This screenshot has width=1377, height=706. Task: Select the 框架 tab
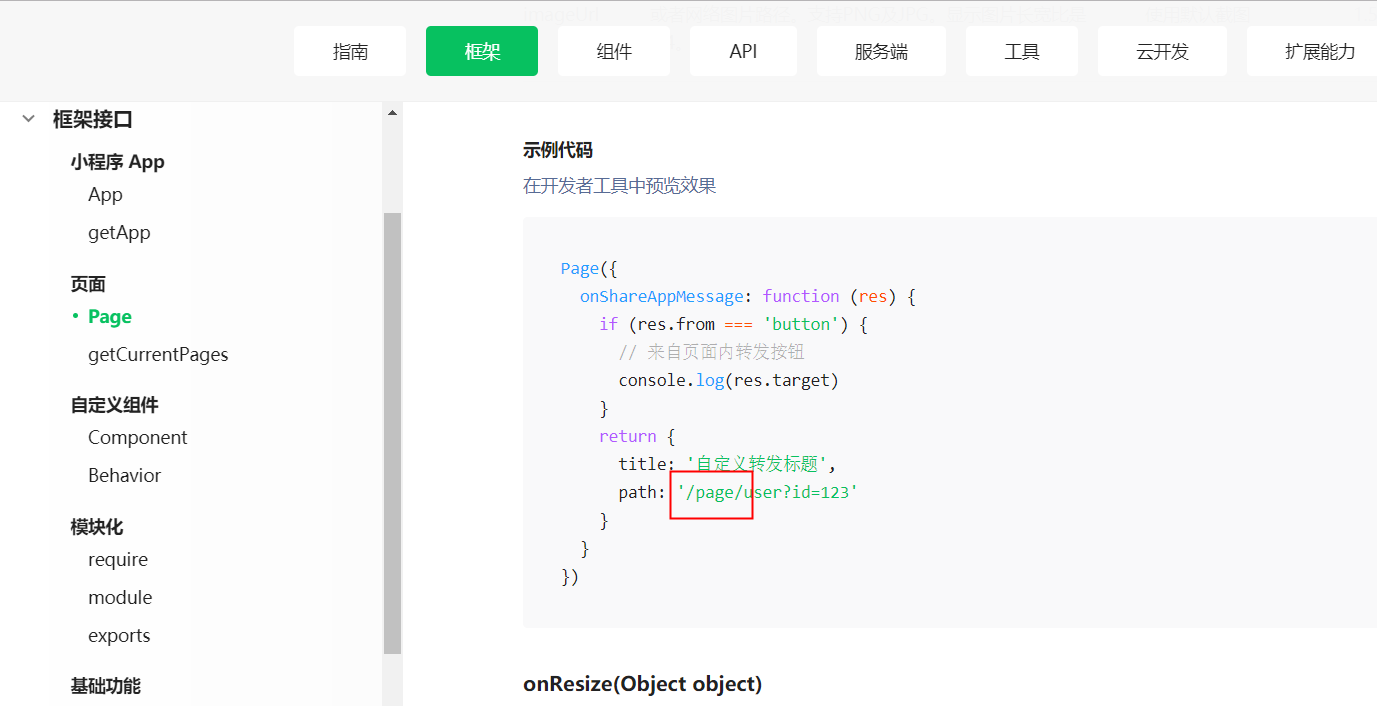(x=482, y=51)
